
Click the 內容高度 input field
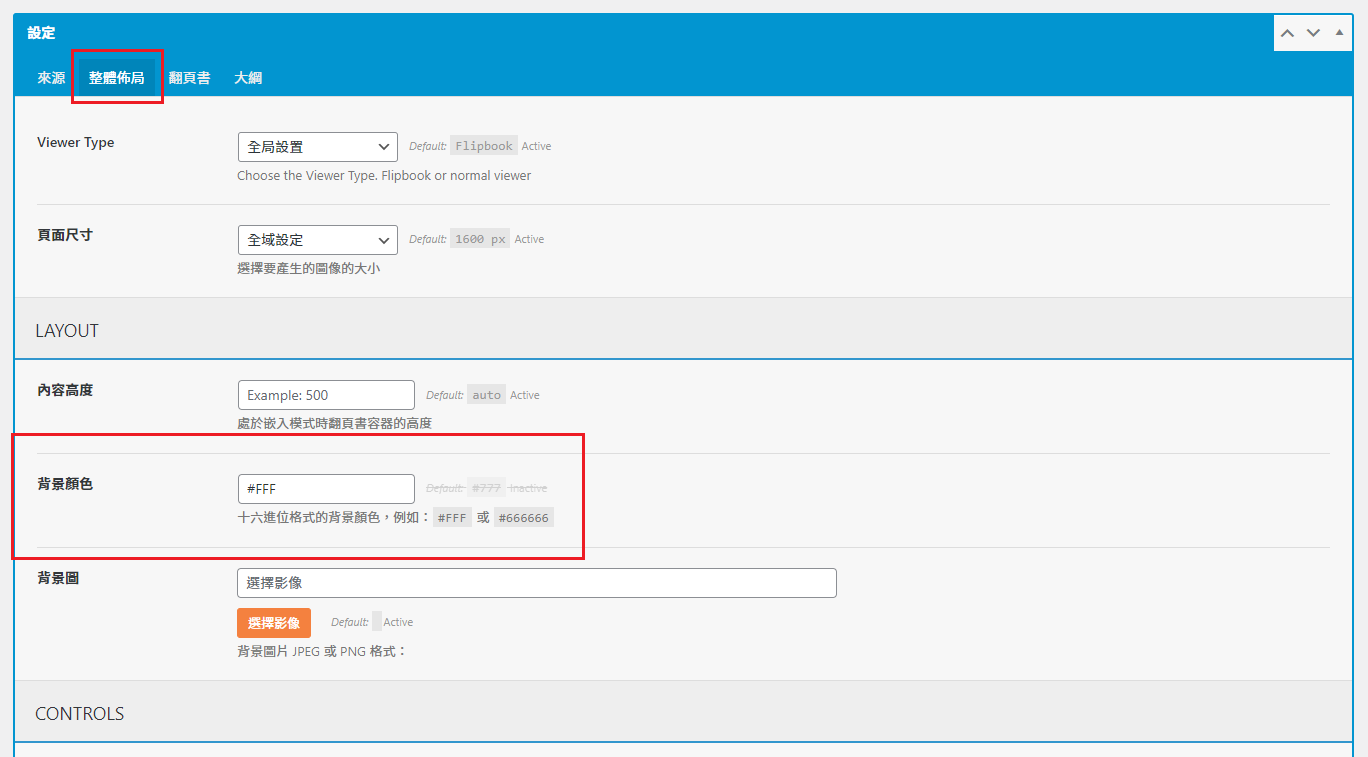click(326, 395)
